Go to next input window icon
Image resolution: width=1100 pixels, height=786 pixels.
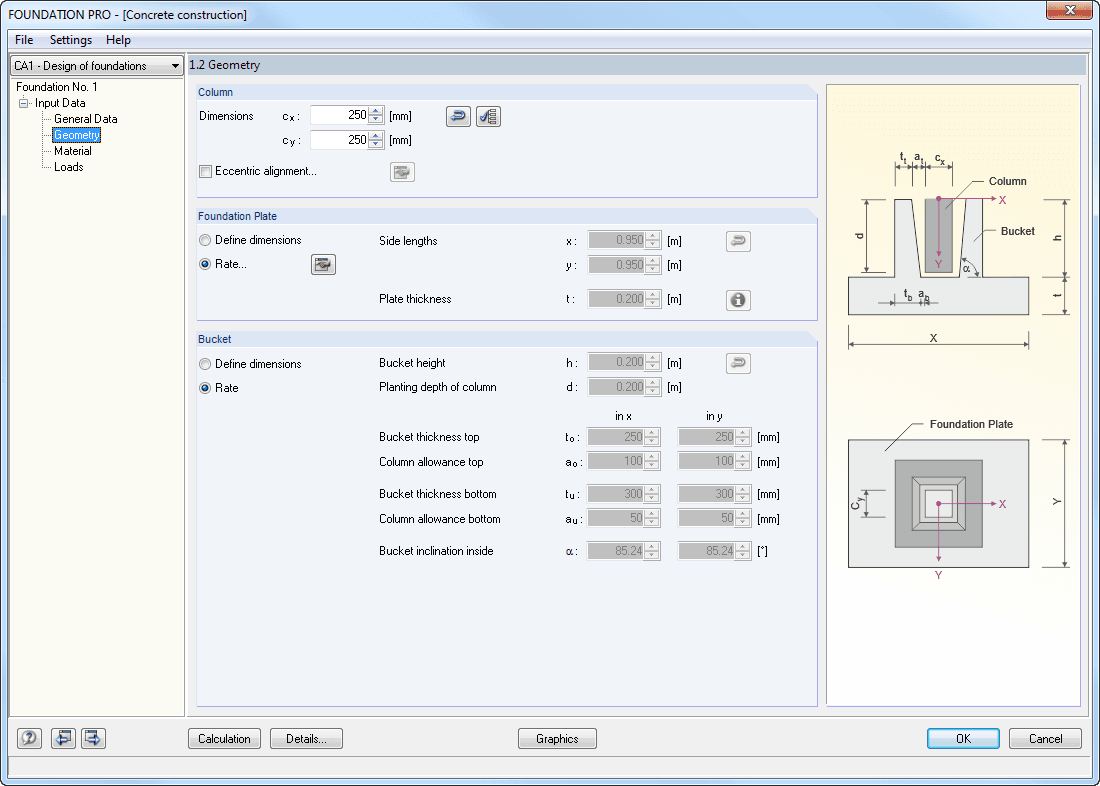(93, 738)
